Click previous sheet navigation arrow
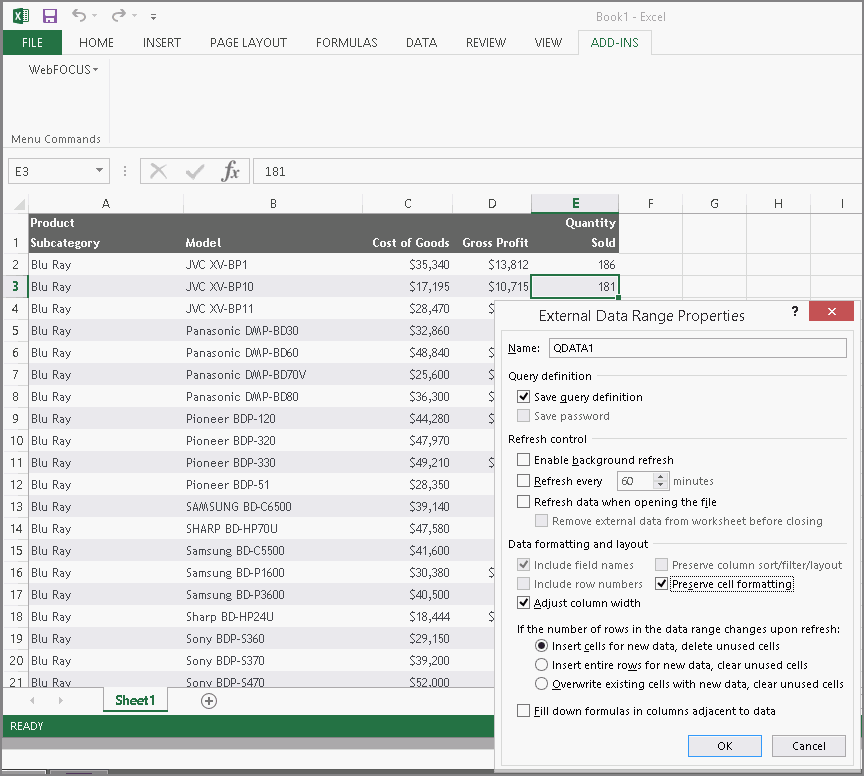Viewport: 864px width, 776px height. pos(33,700)
